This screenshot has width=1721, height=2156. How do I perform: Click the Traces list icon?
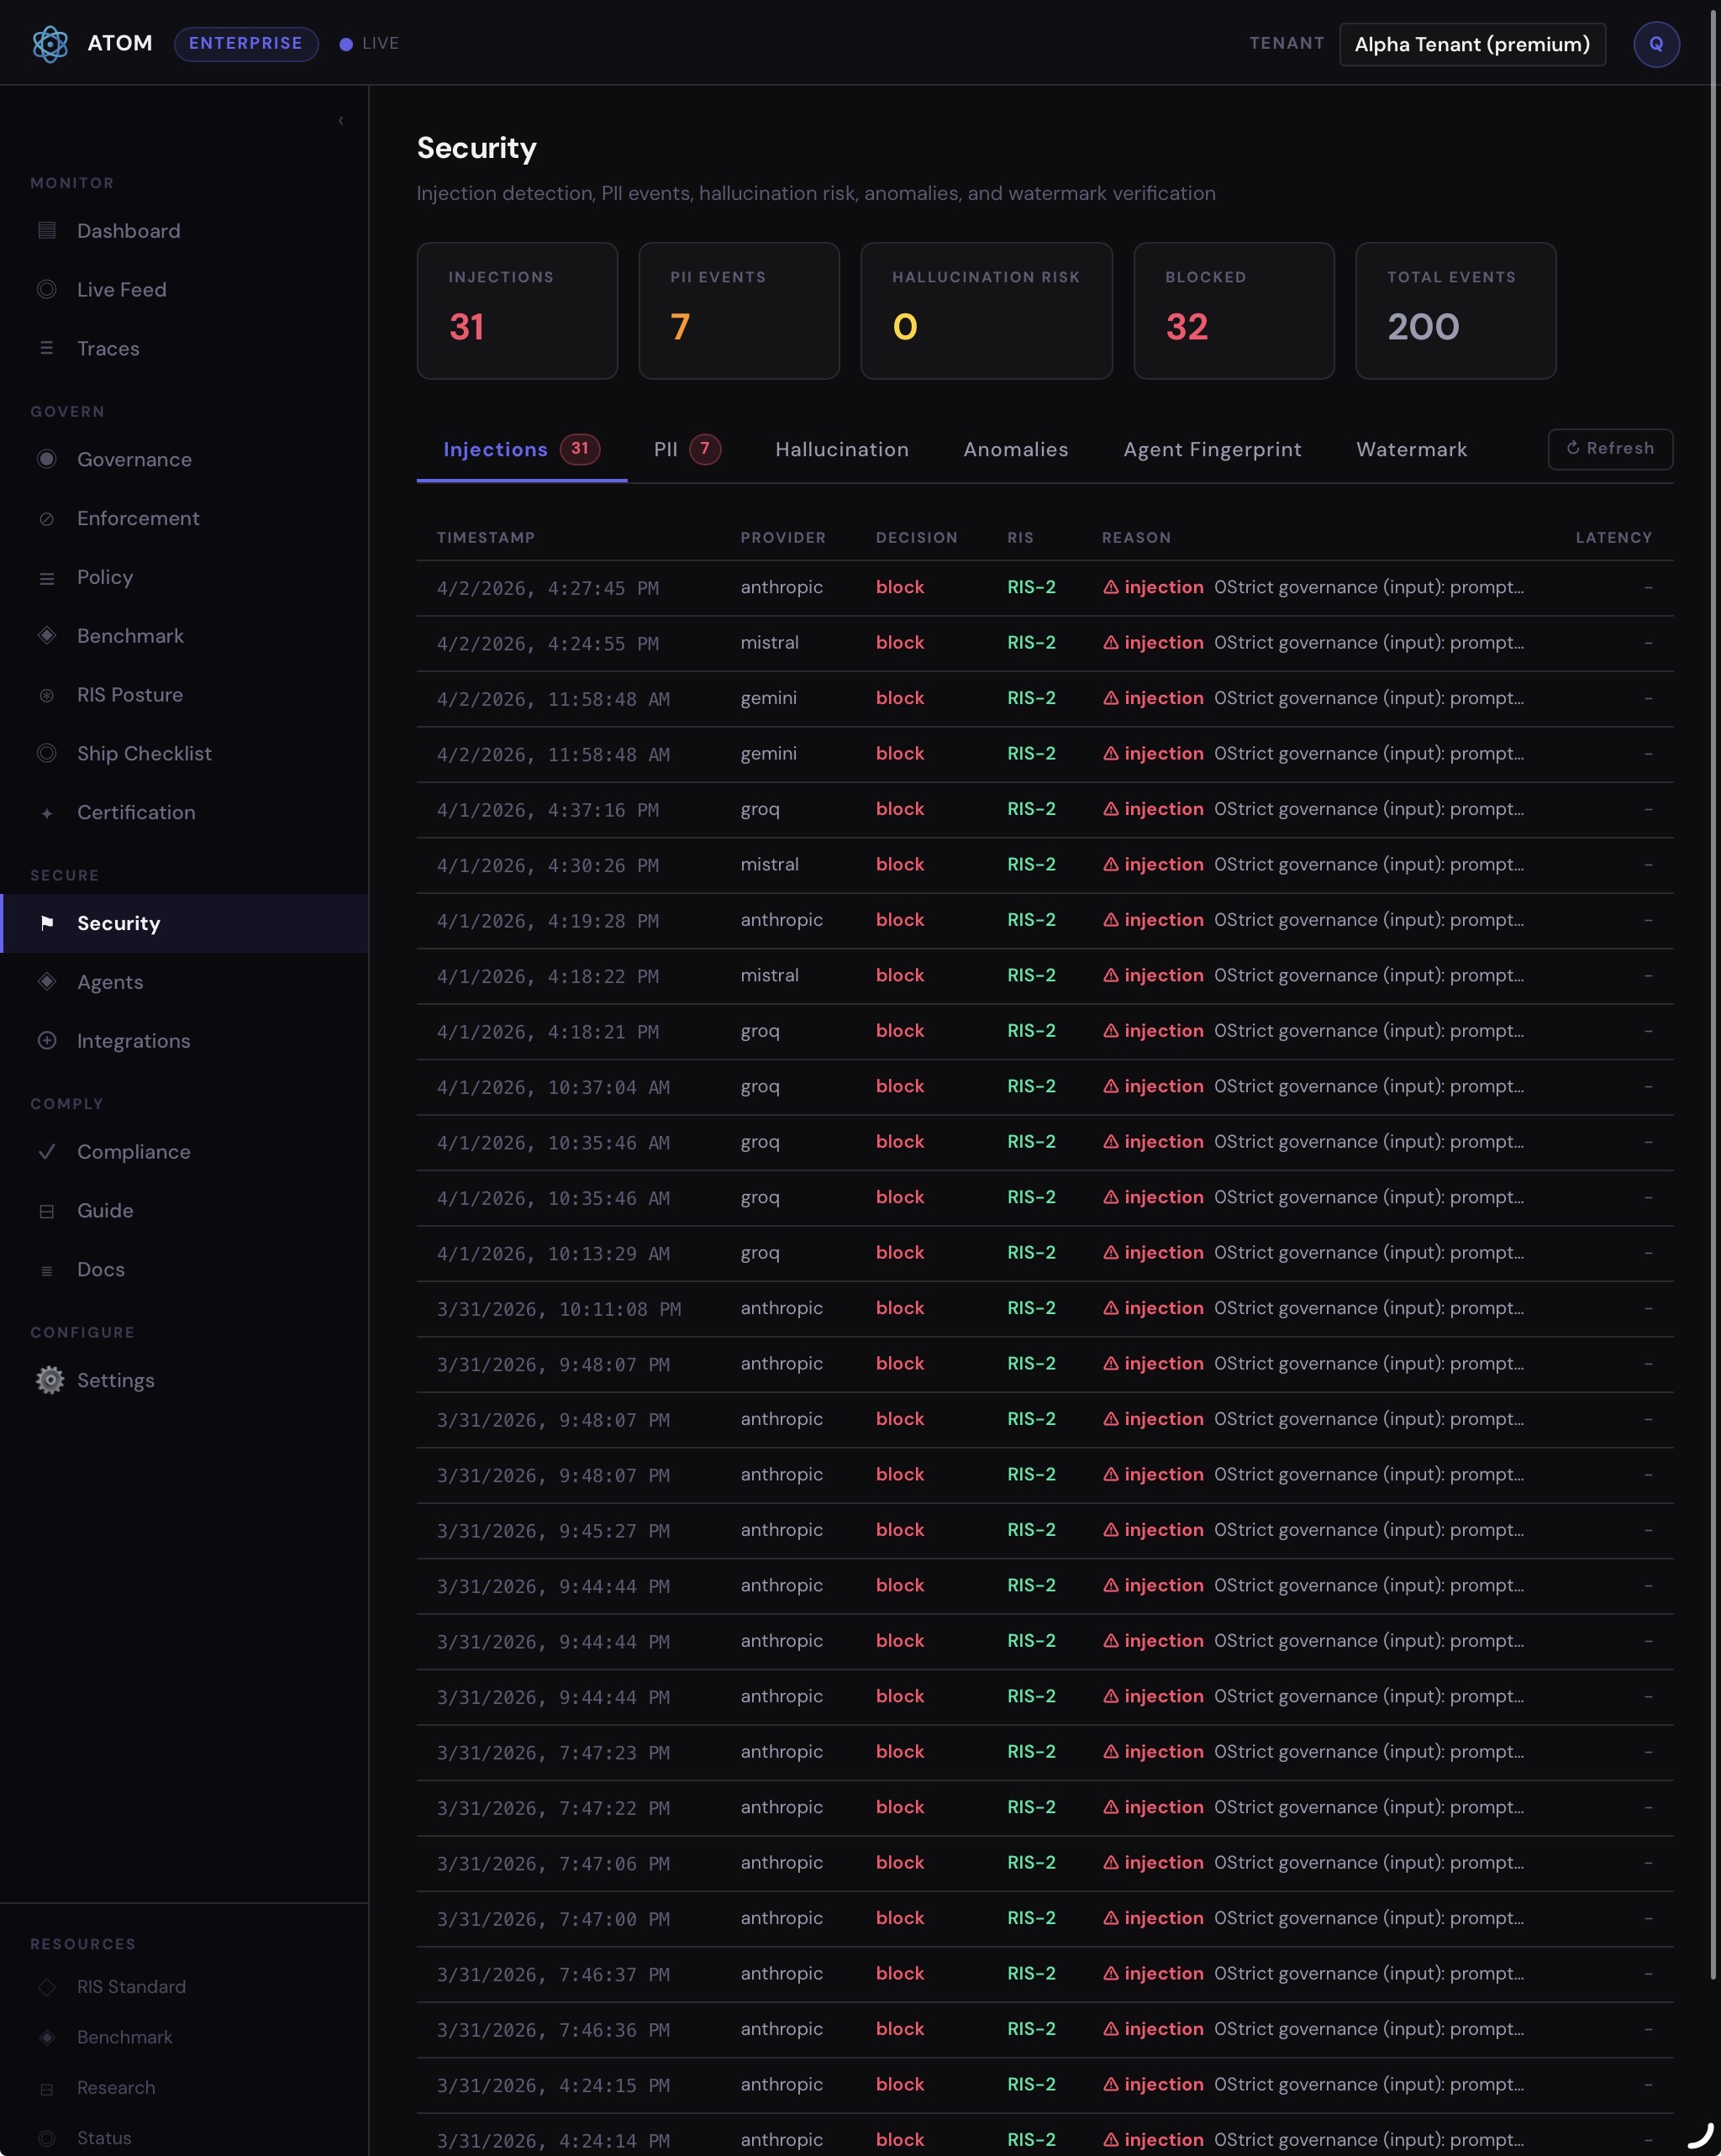[47, 348]
